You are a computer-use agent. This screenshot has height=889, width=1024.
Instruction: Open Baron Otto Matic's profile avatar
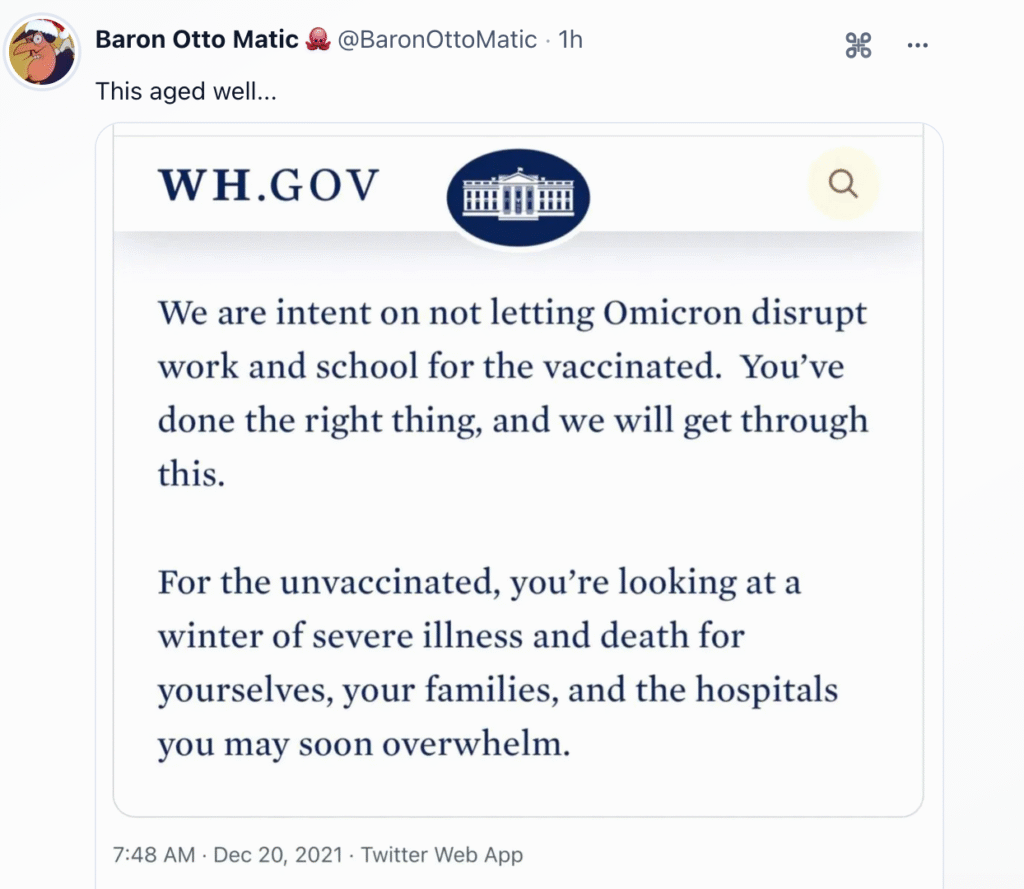(43, 53)
